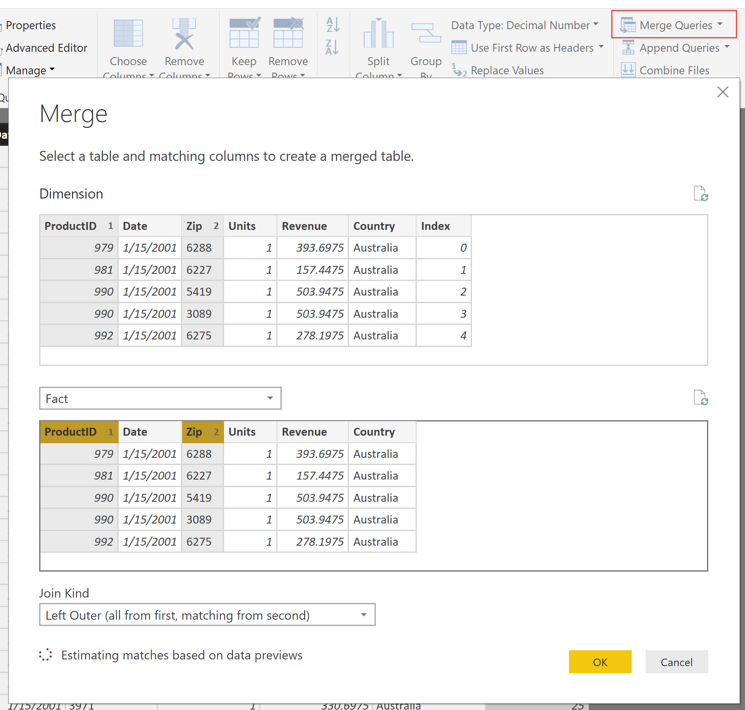Open the Manage dropdown

click(30, 70)
